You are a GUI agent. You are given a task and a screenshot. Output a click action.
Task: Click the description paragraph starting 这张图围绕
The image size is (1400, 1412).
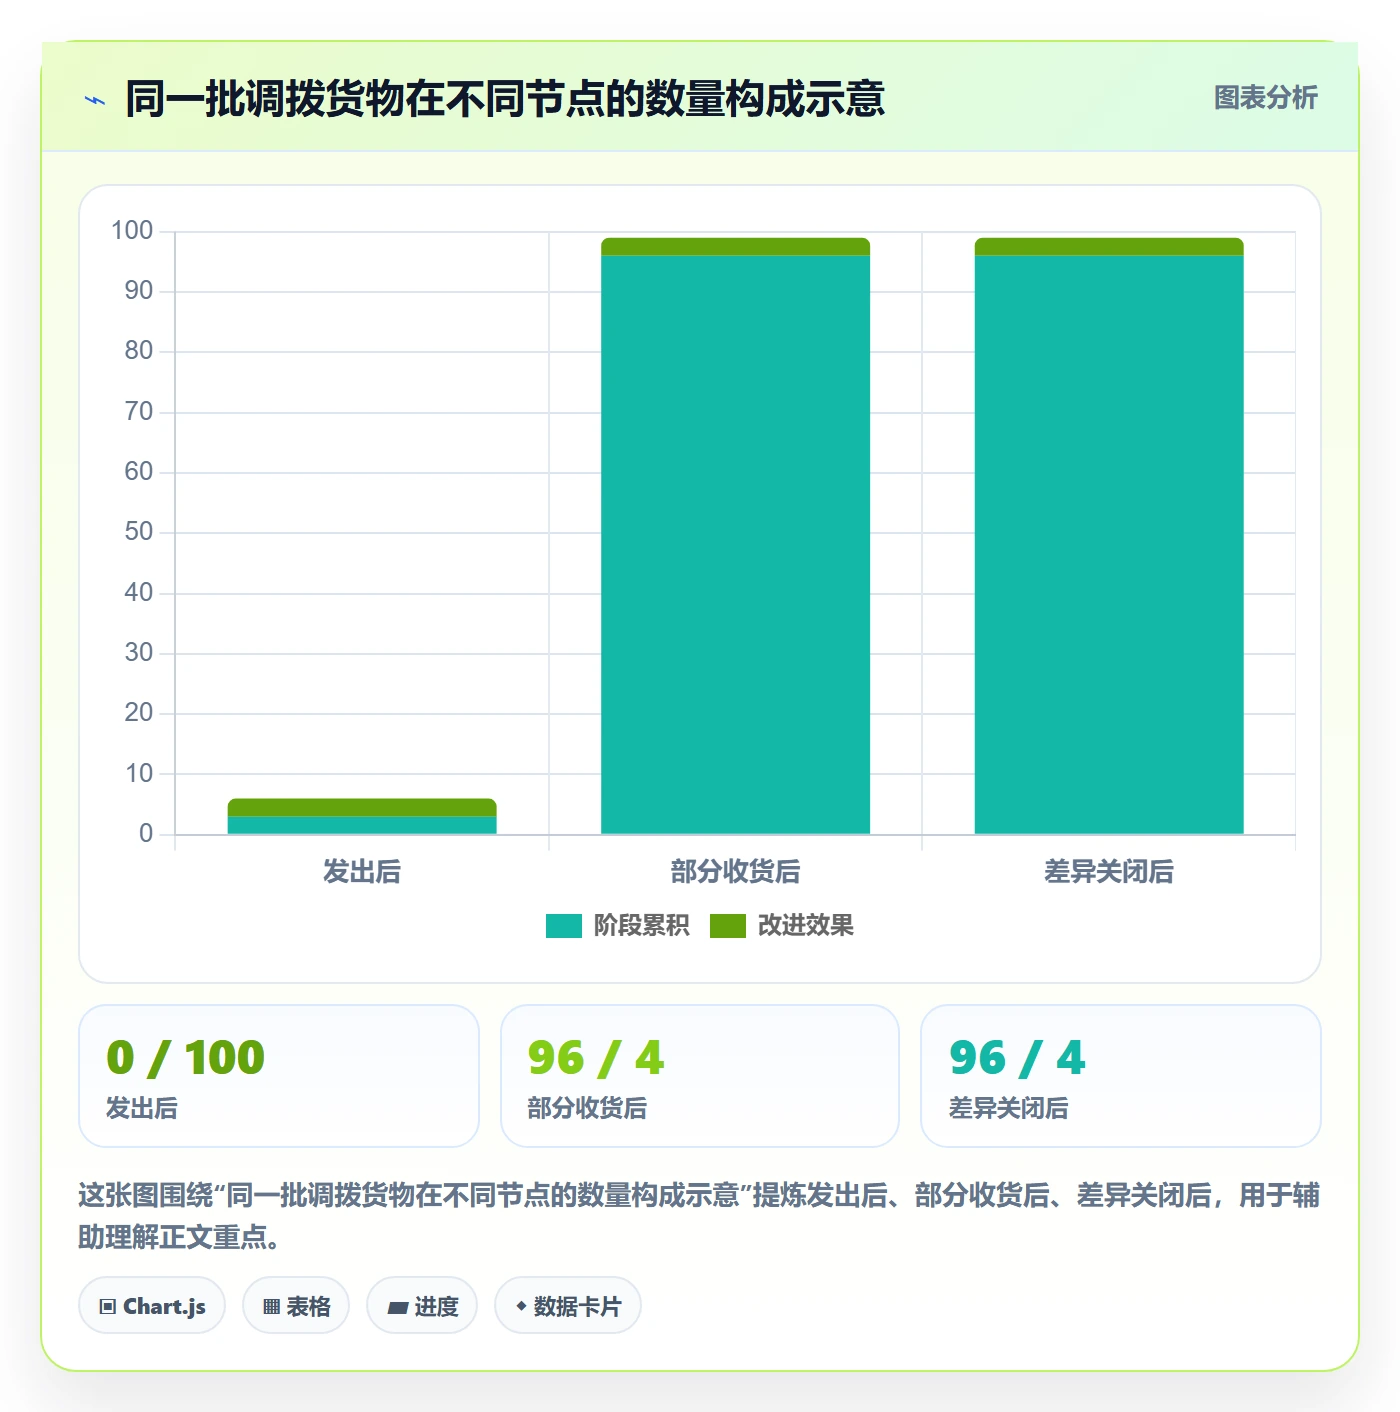tap(699, 1216)
